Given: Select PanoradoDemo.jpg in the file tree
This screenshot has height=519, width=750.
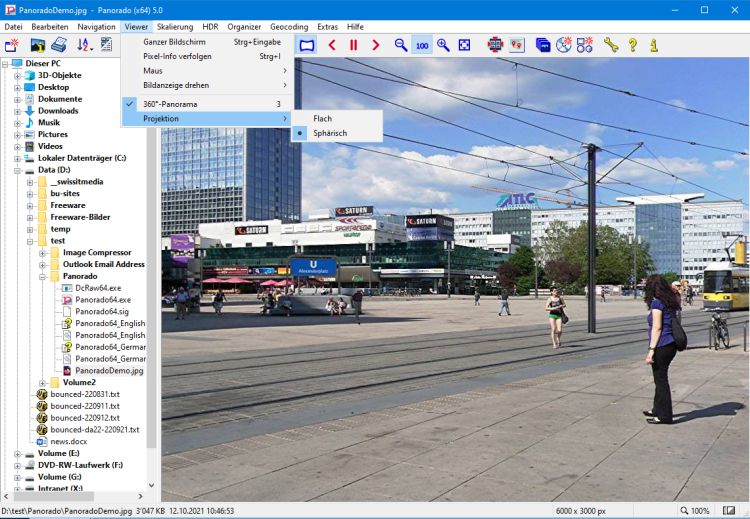Looking at the screenshot, I should pos(109,370).
